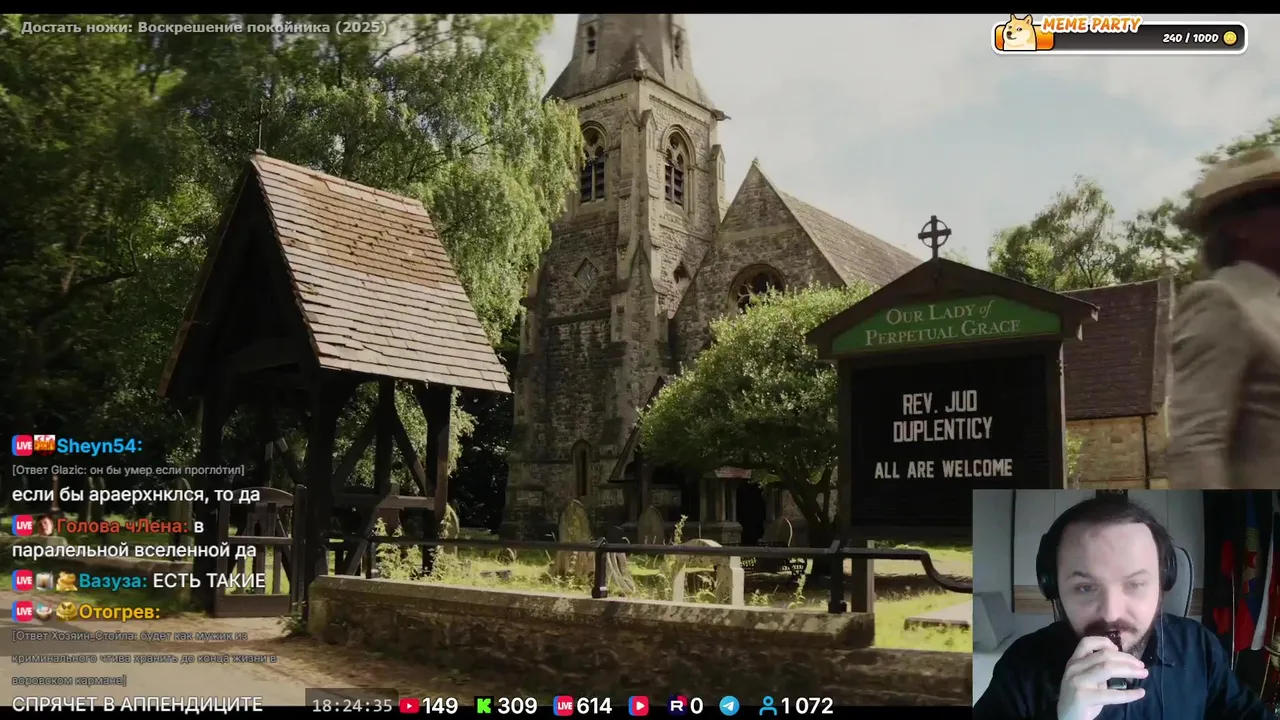Click the YouTube viewer count 149
The height and width of the screenshot is (720, 1280).
pyautogui.click(x=440, y=706)
